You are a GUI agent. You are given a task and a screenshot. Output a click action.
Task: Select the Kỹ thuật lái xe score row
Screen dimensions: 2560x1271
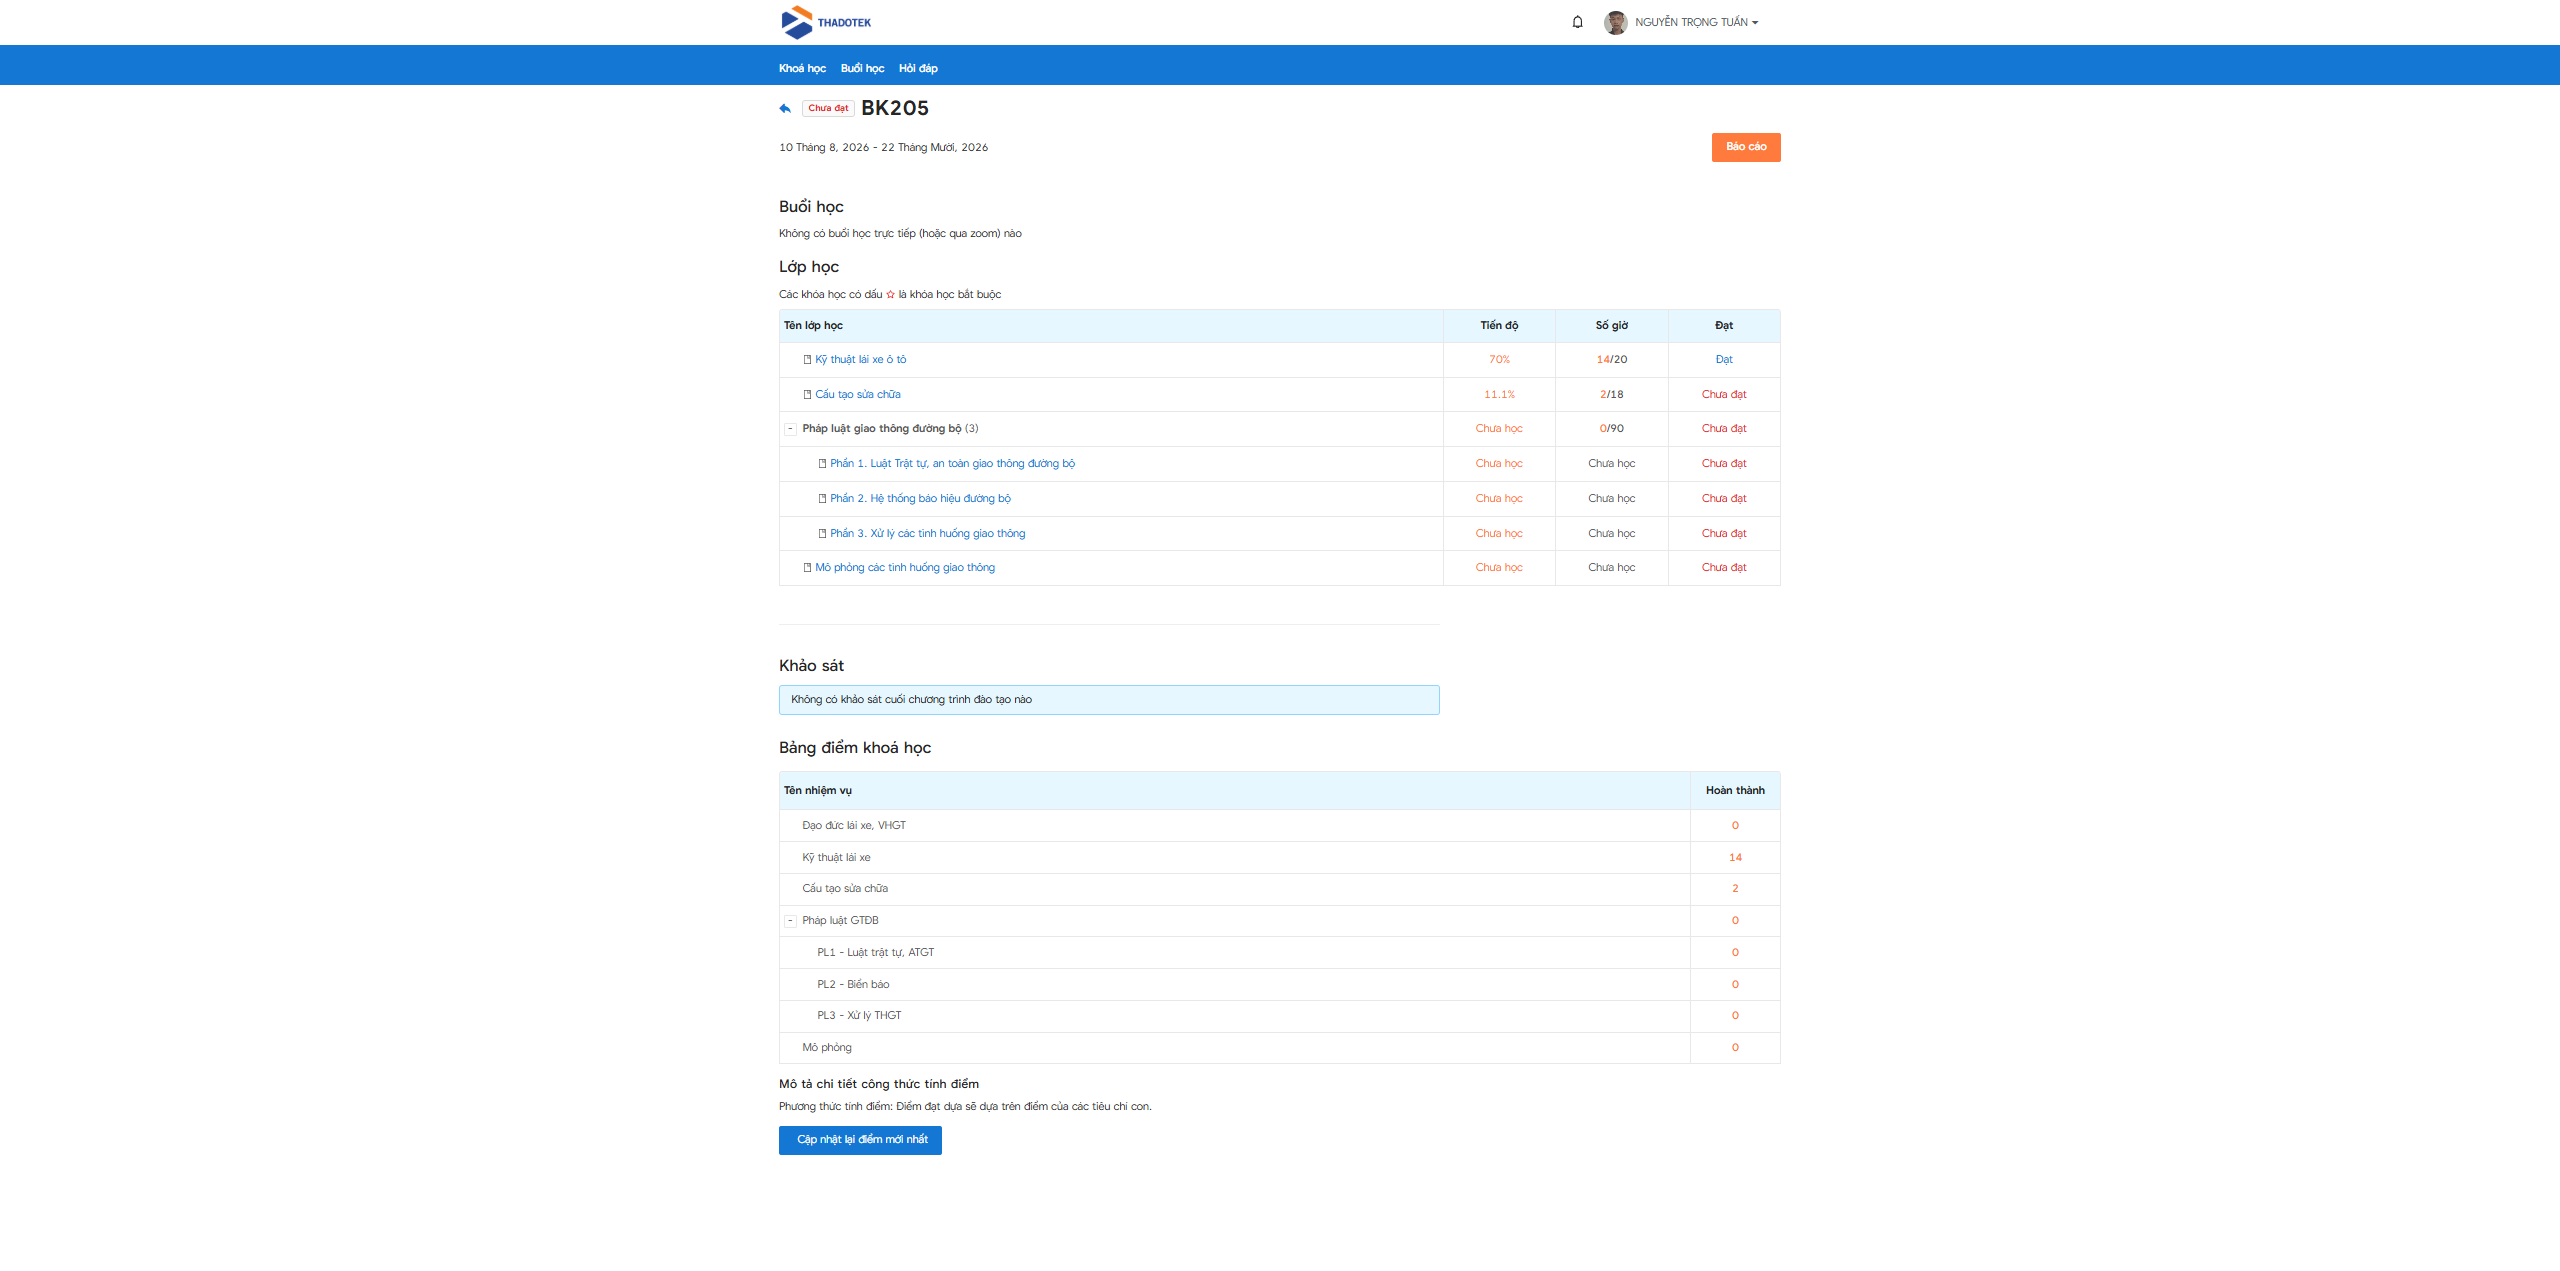[1279, 858]
